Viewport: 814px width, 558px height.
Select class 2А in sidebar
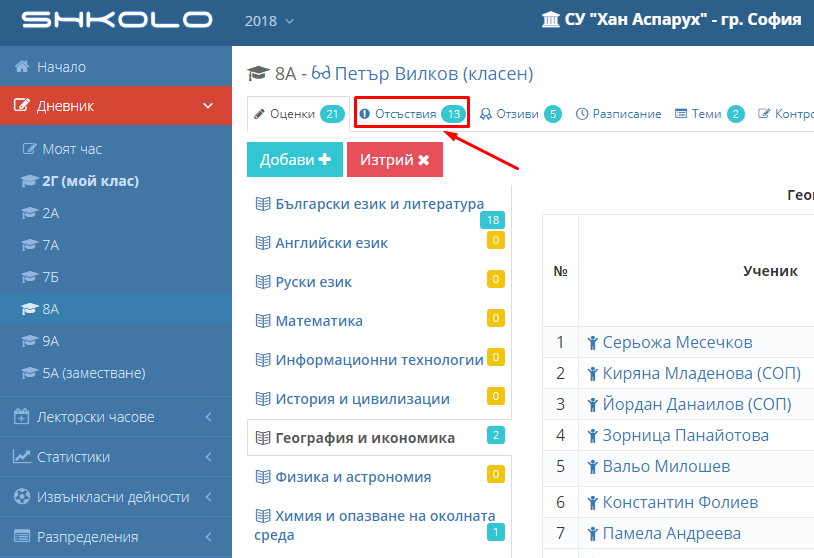[50, 213]
